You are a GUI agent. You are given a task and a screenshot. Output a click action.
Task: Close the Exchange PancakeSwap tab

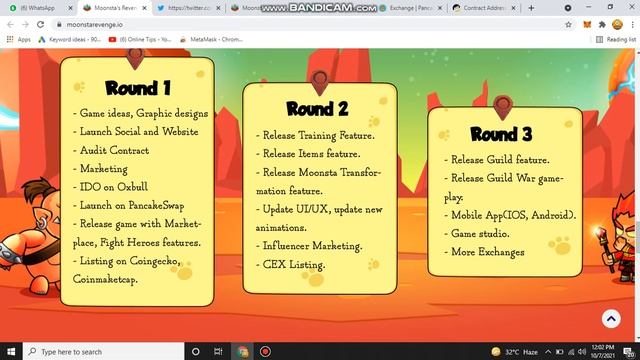click(x=440, y=8)
